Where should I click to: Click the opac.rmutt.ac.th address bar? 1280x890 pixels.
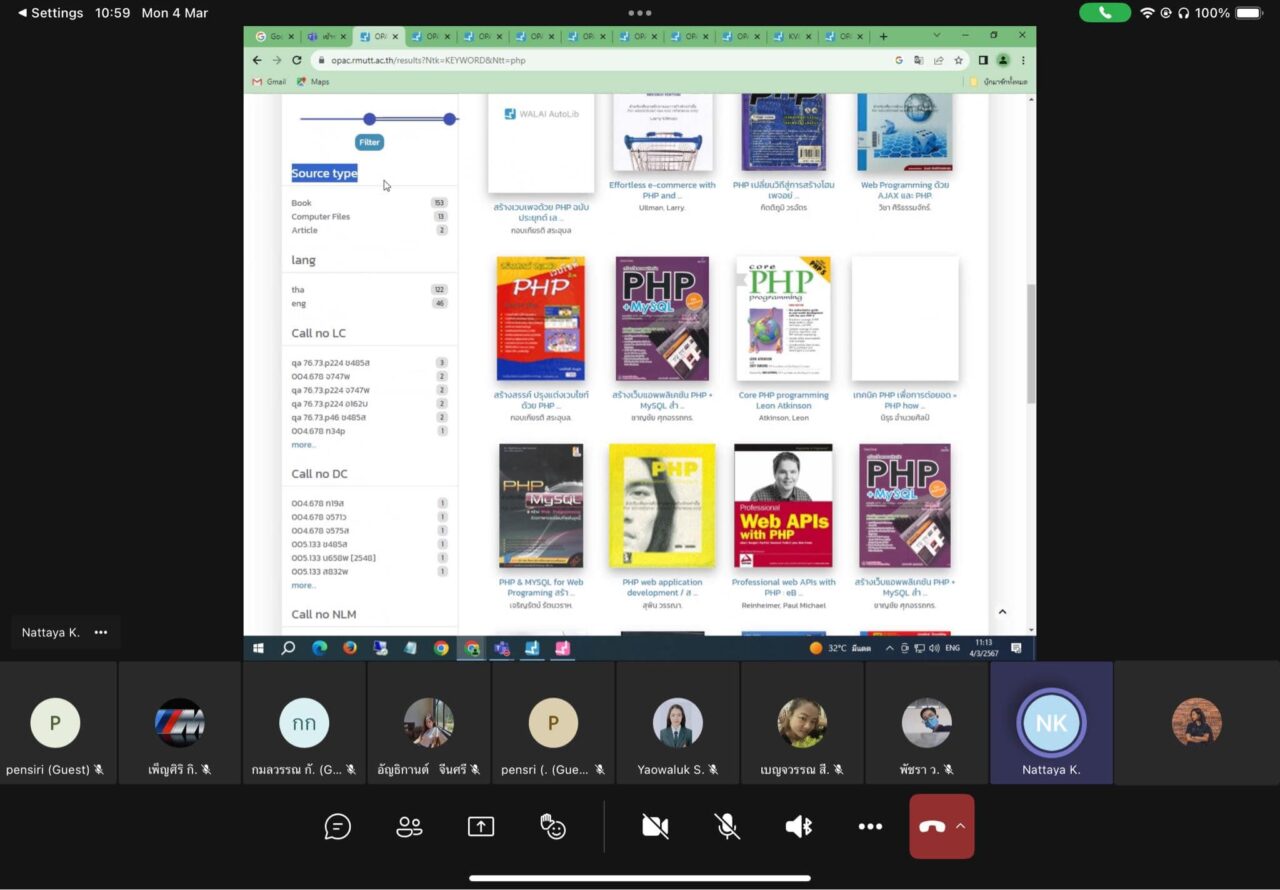(x=600, y=60)
